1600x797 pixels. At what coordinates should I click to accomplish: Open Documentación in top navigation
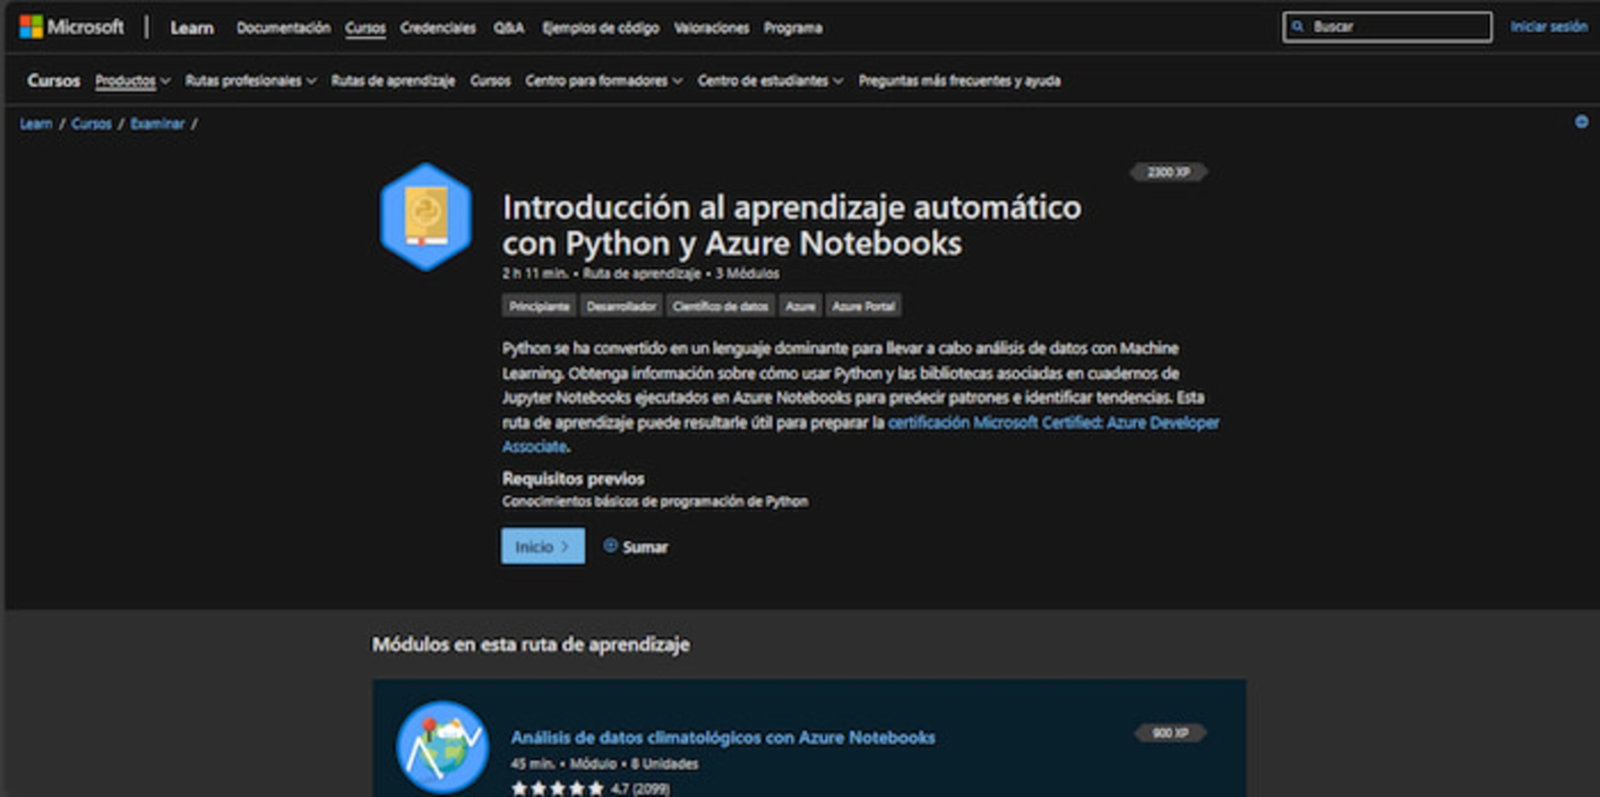[x=283, y=28]
